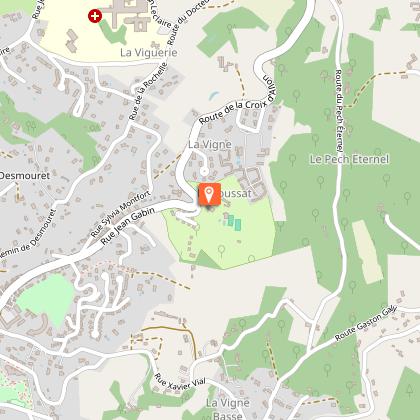Click the tree symbol below the pin park
This screenshot has height=420, width=420.
(x=221, y=250)
